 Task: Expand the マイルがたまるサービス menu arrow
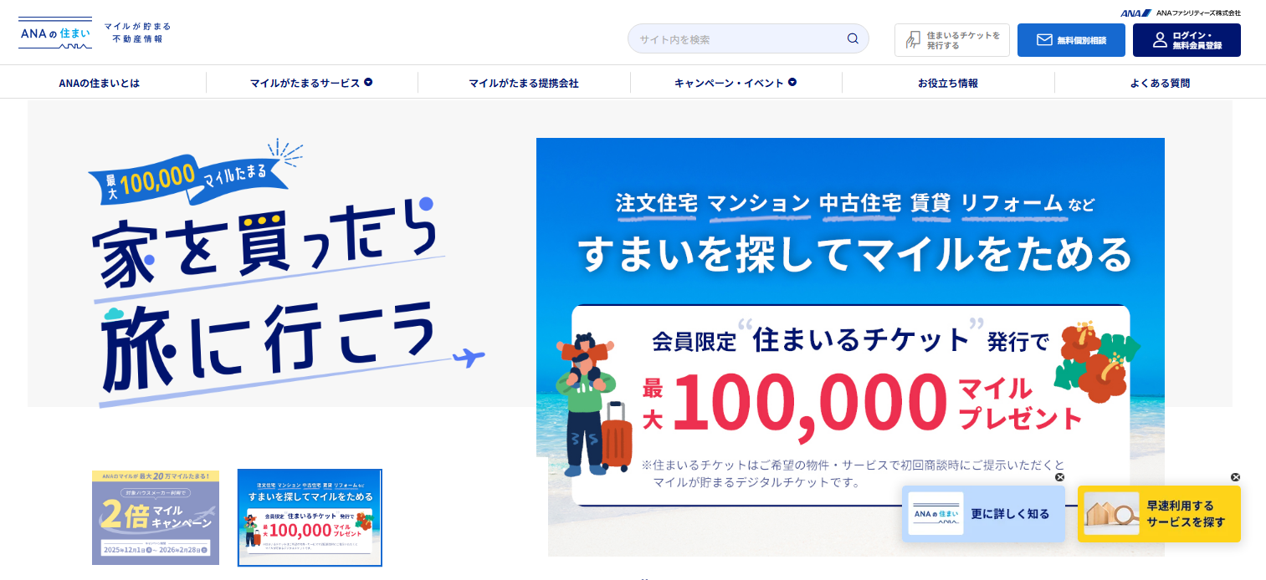coord(368,82)
